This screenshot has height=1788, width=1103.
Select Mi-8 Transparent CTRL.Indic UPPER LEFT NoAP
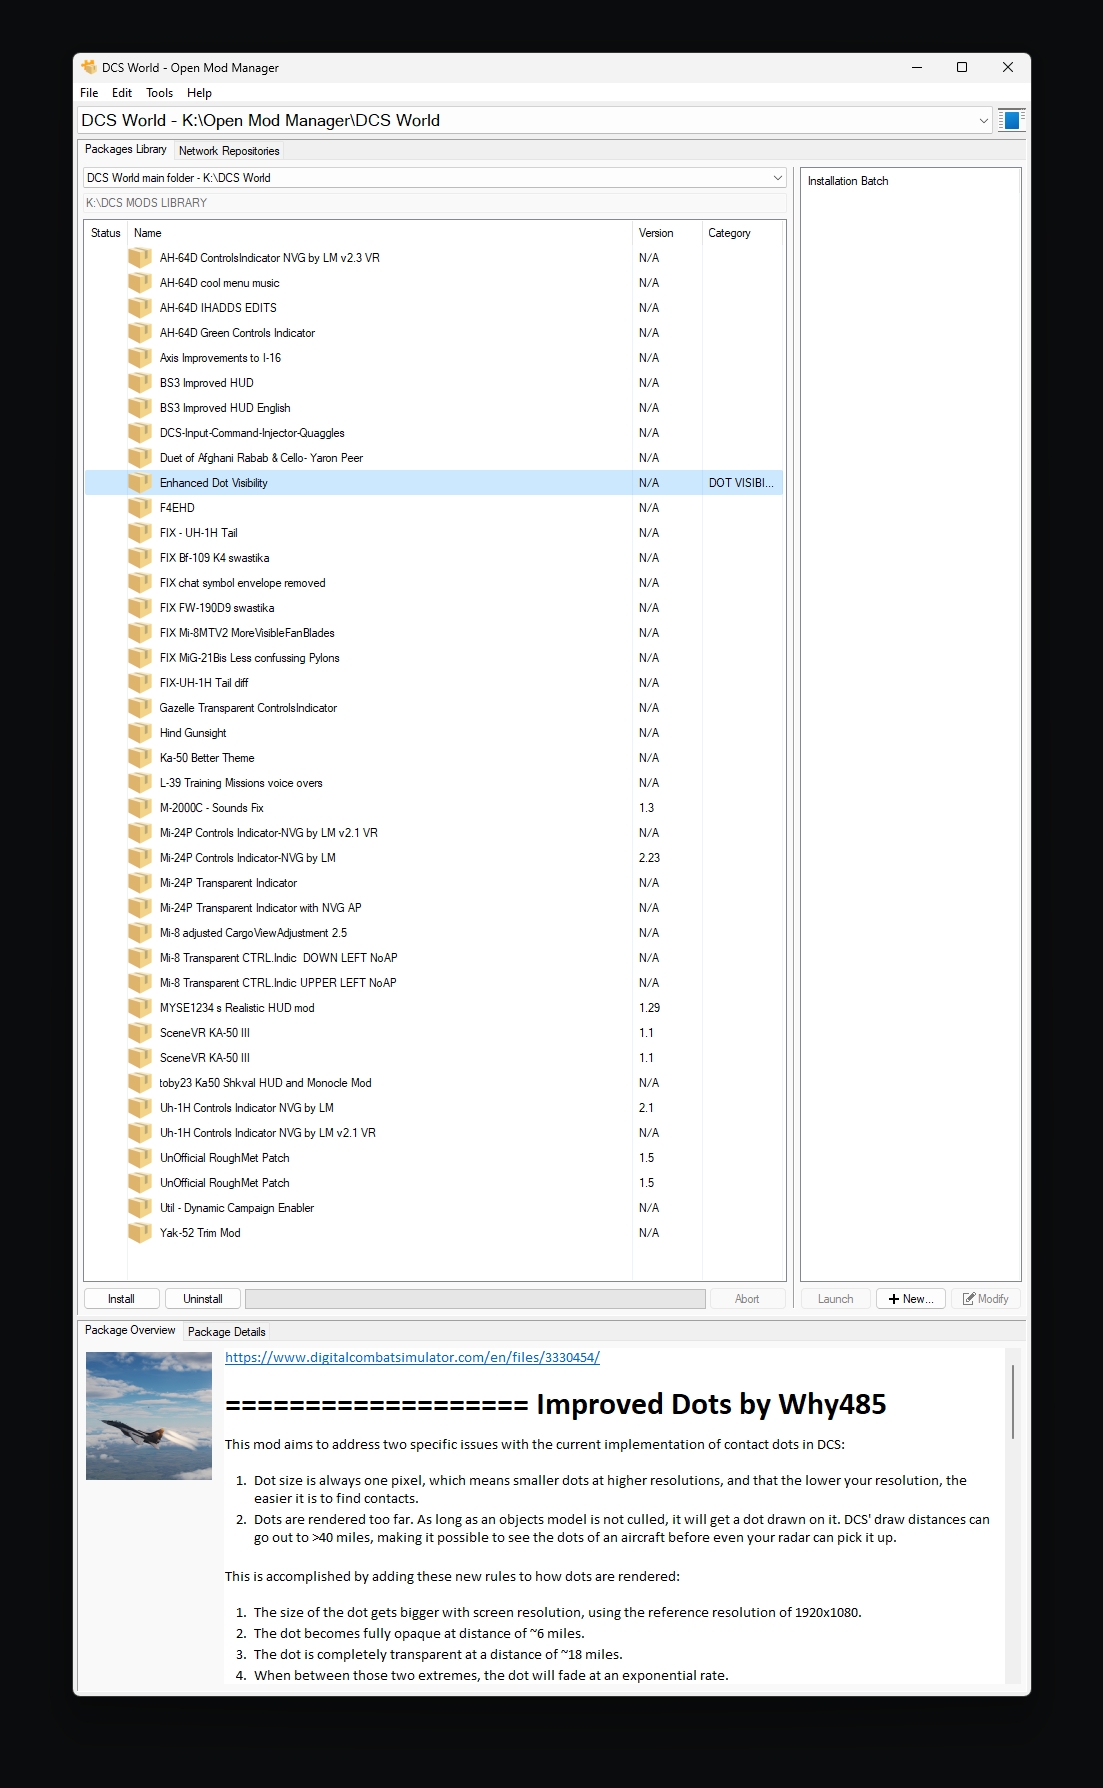point(434,982)
